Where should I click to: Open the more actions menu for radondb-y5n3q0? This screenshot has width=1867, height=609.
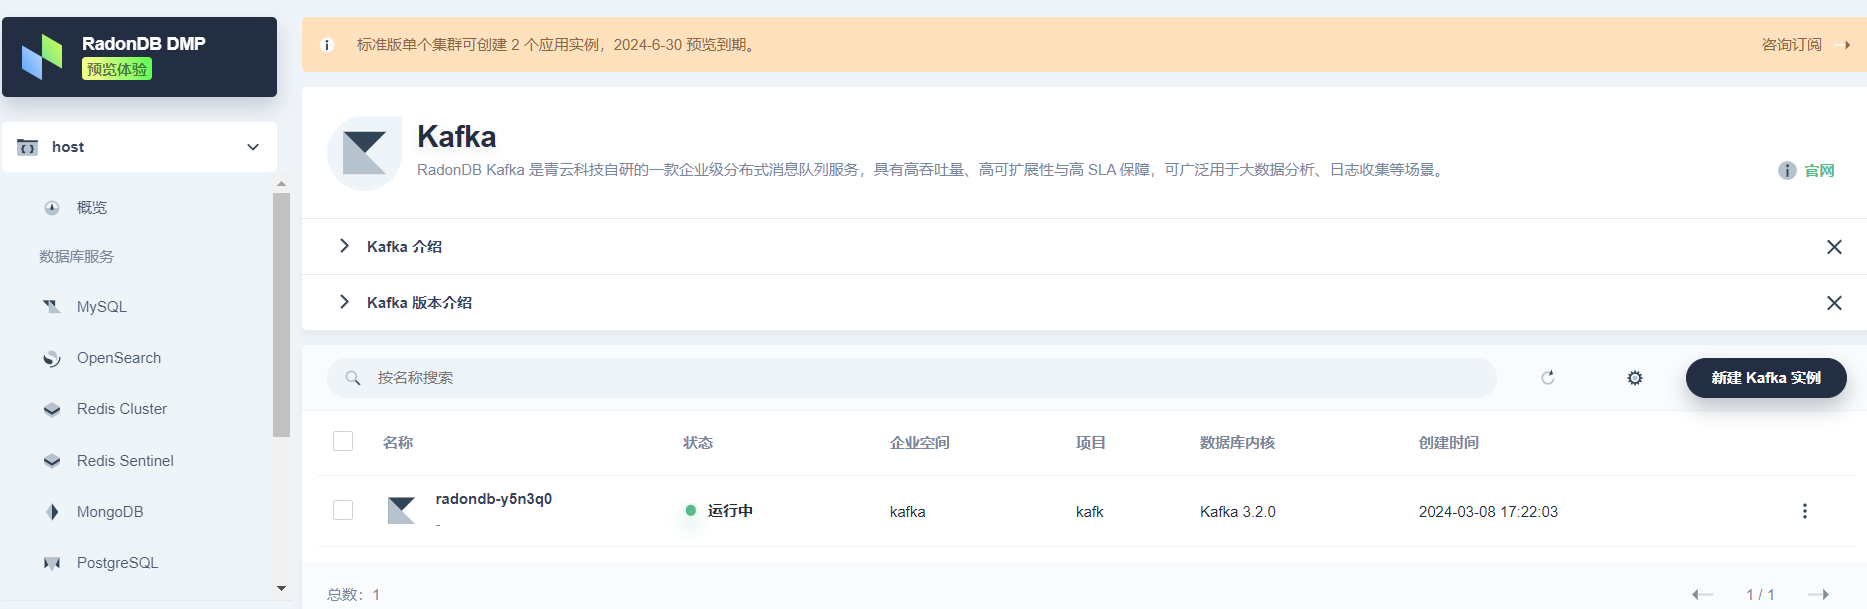point(1804,511)
